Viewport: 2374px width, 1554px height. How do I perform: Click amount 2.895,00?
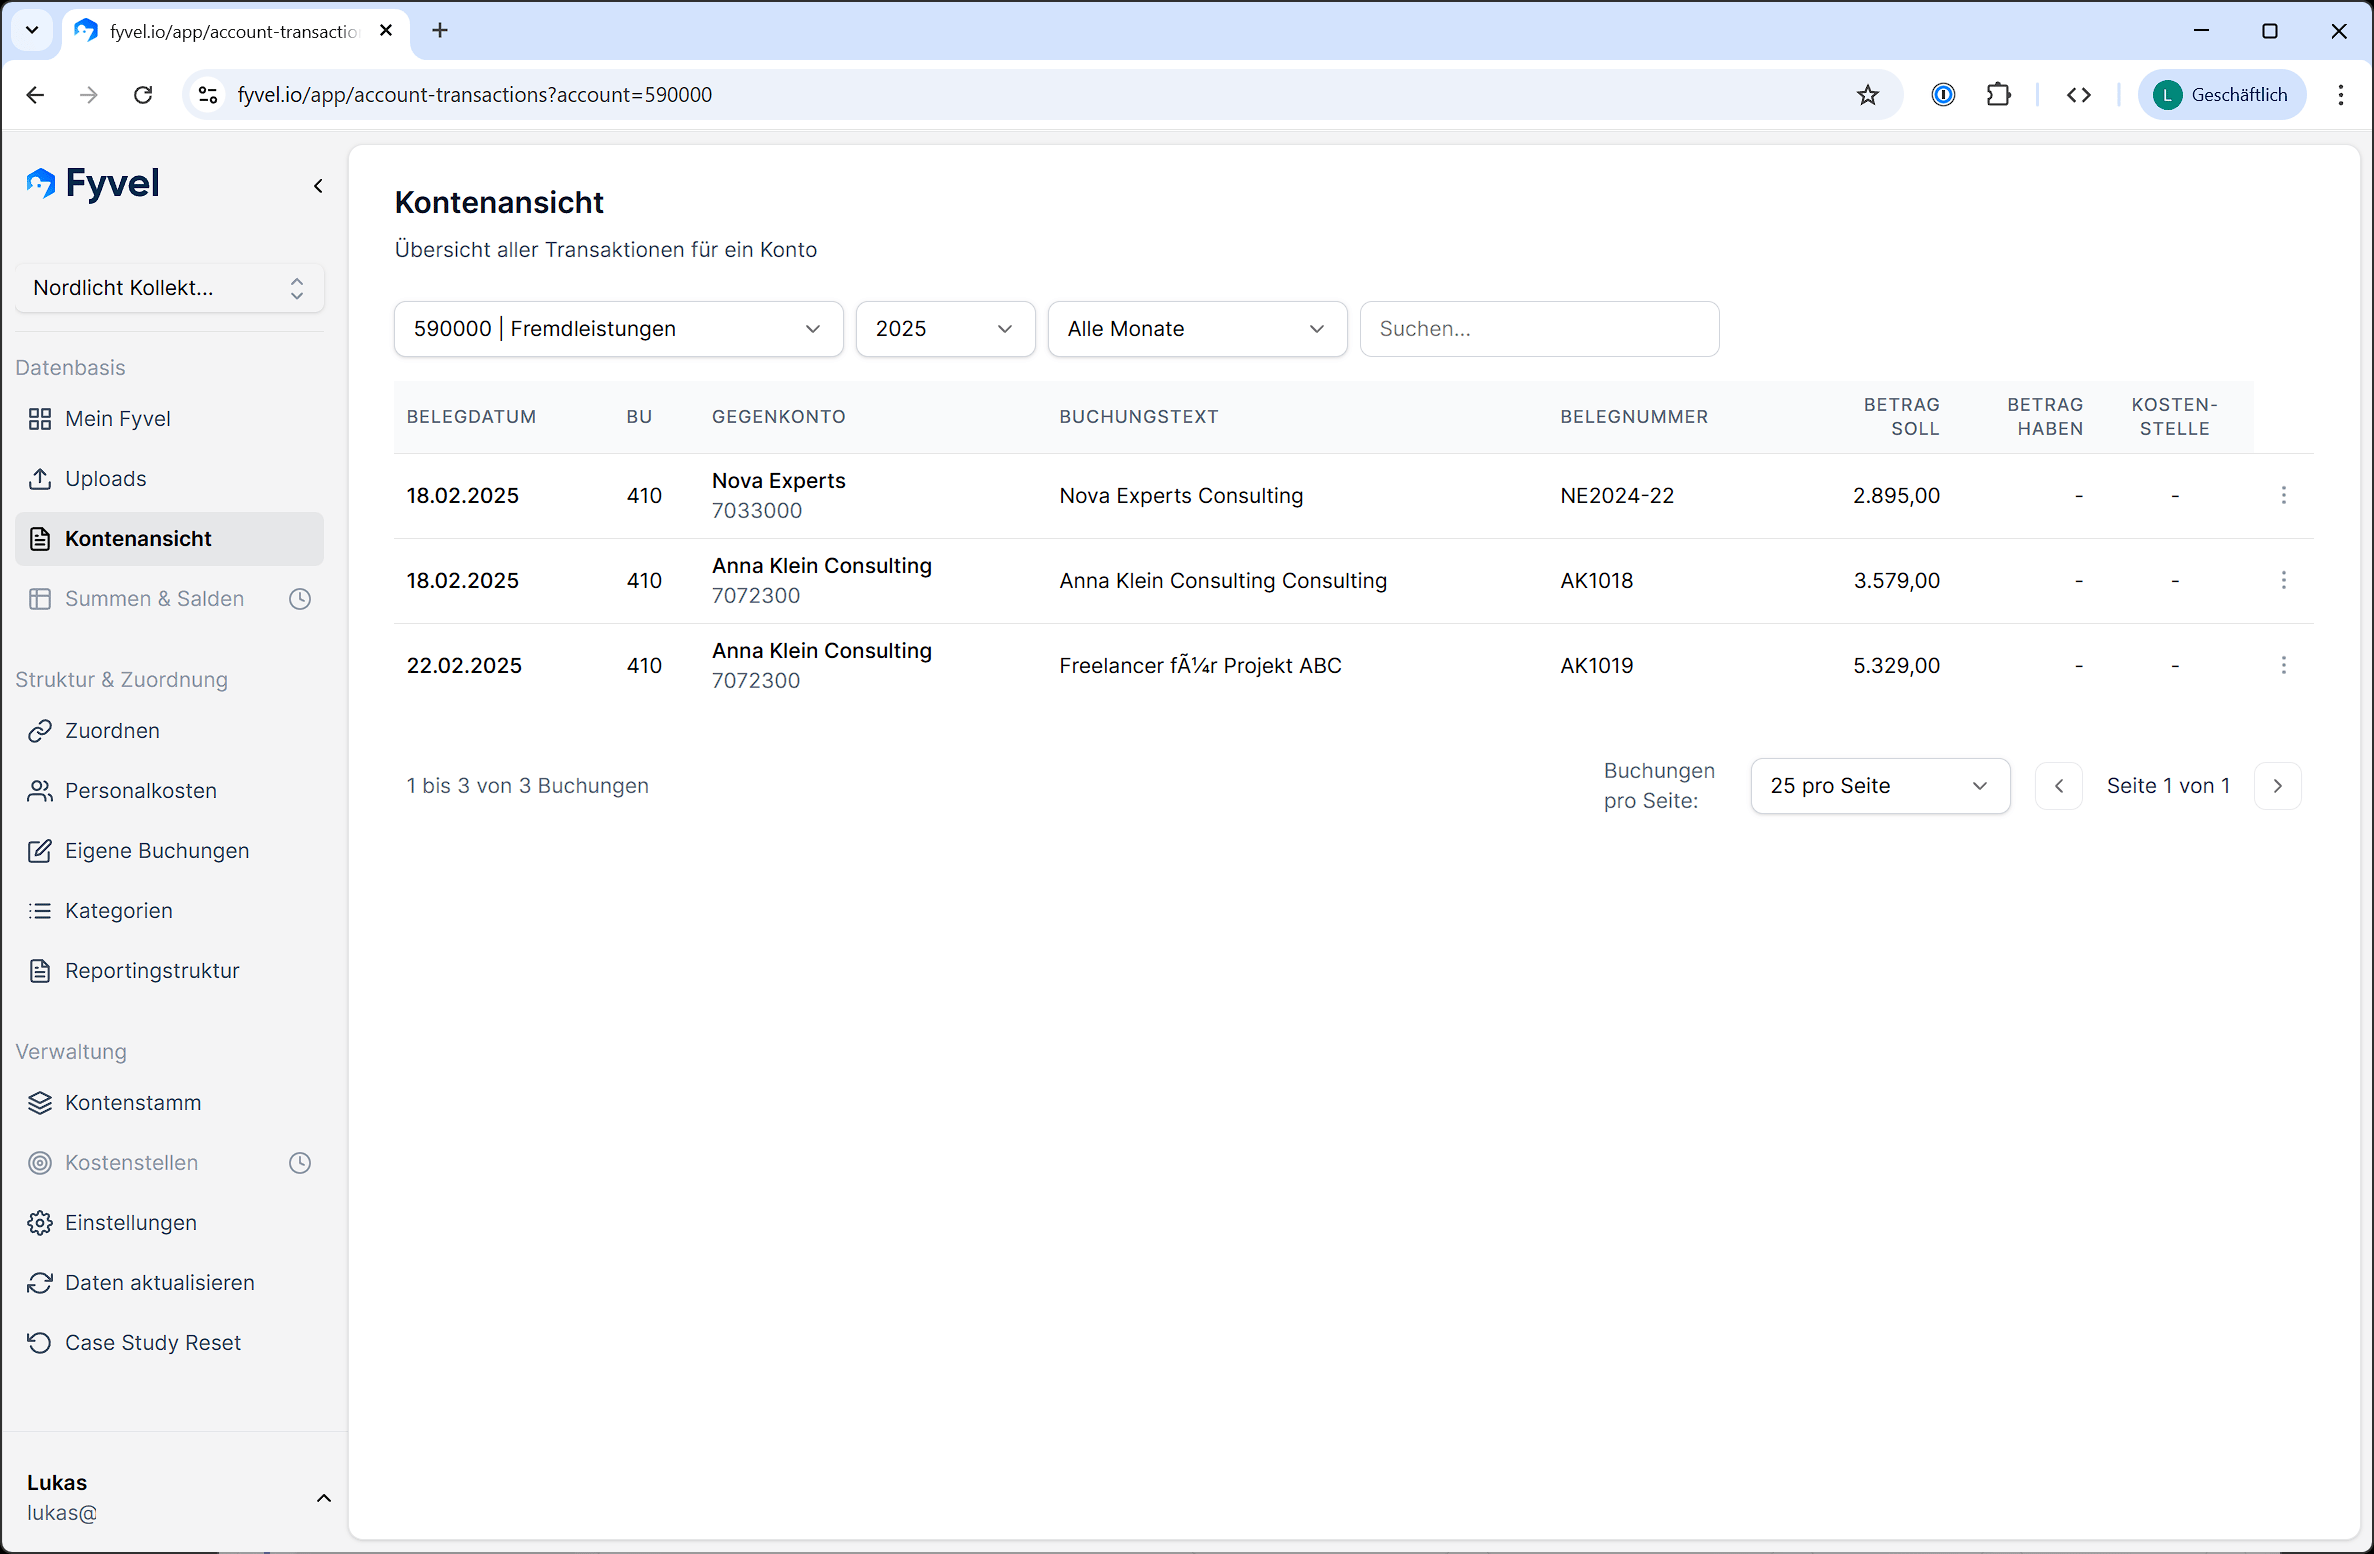point(1896,496)
